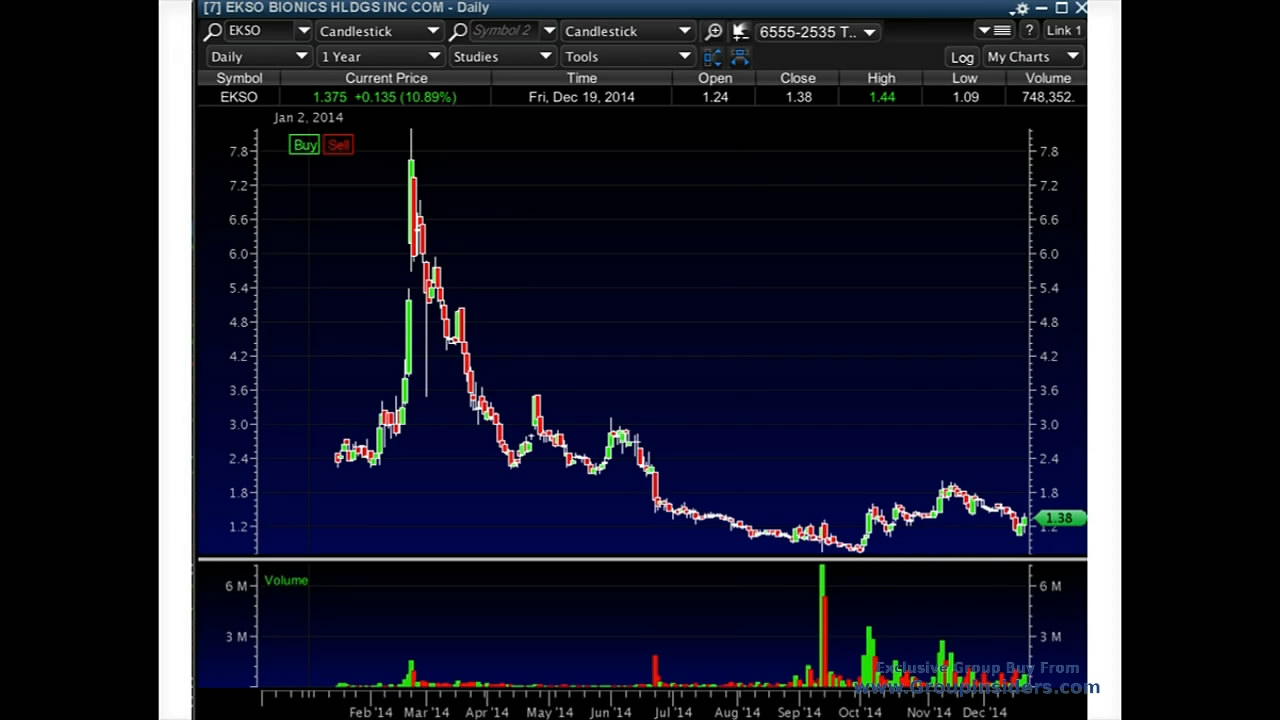
Task: Click the Symbol 2 search magnifier icon
Action: [x=458, y=31]
